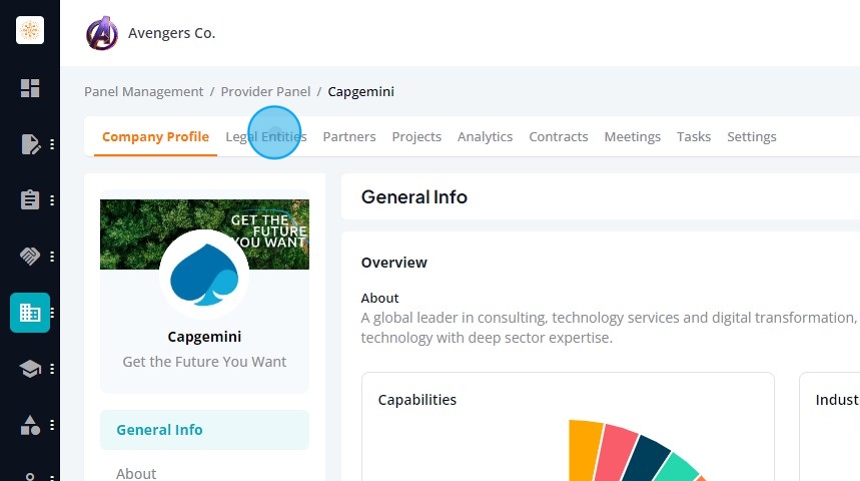Image resolution: width=860 pixels, height=481 pixels.
Task: Click the Capgemini spade logo avatar
Action: (x=204, y=274)
